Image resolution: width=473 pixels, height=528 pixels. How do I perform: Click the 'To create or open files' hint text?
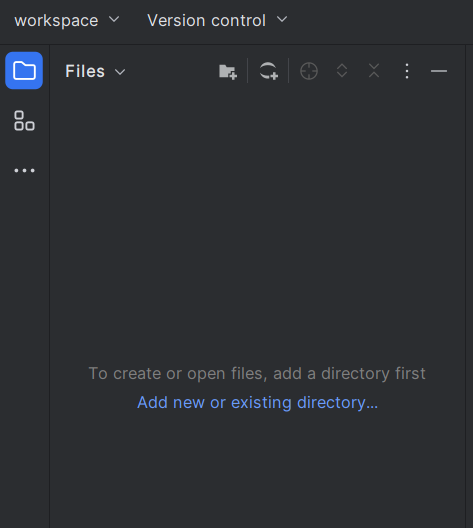click(x=257, y=373)
